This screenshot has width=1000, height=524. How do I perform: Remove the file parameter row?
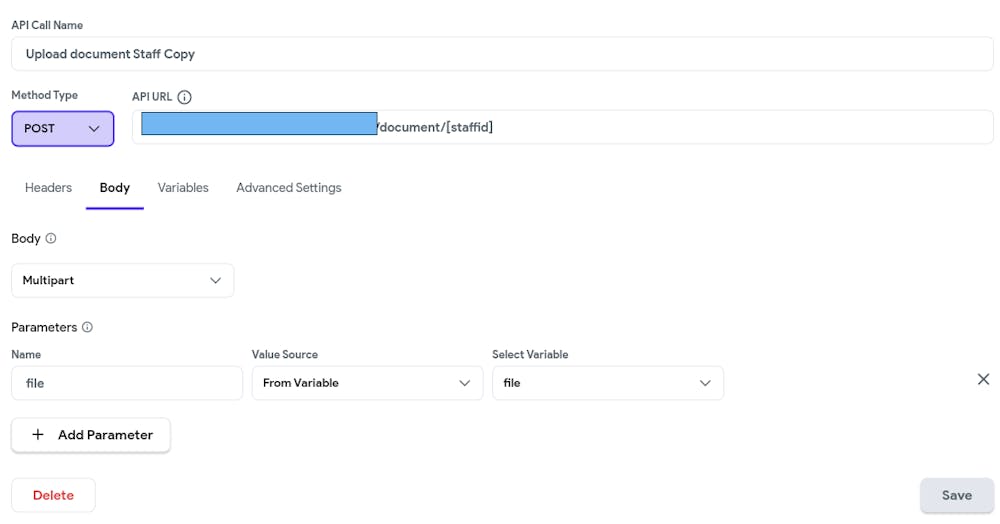pyautogui.click(x=983, y=379)
